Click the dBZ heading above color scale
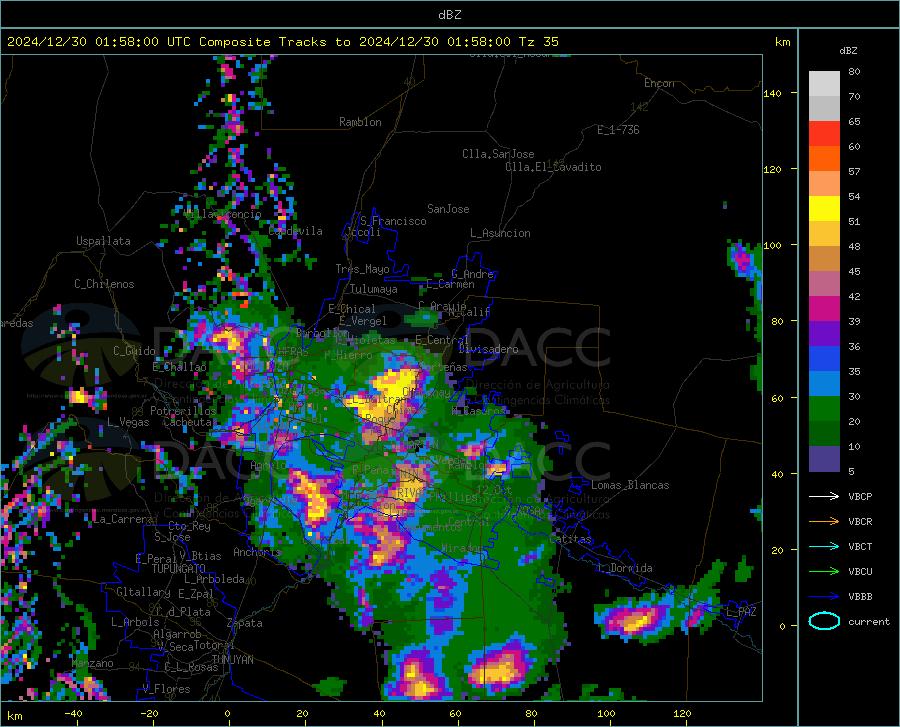The image size is (900, 727). (x=848, y=50)
